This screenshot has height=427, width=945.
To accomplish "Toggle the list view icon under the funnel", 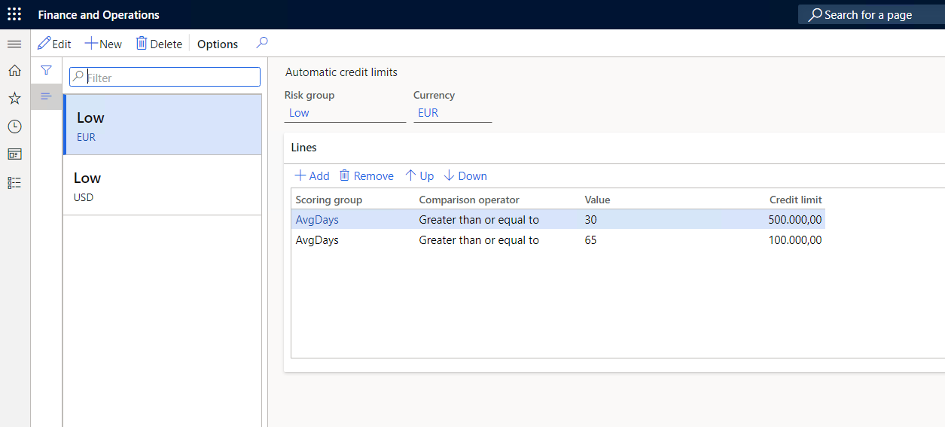I will pos(46,96).
